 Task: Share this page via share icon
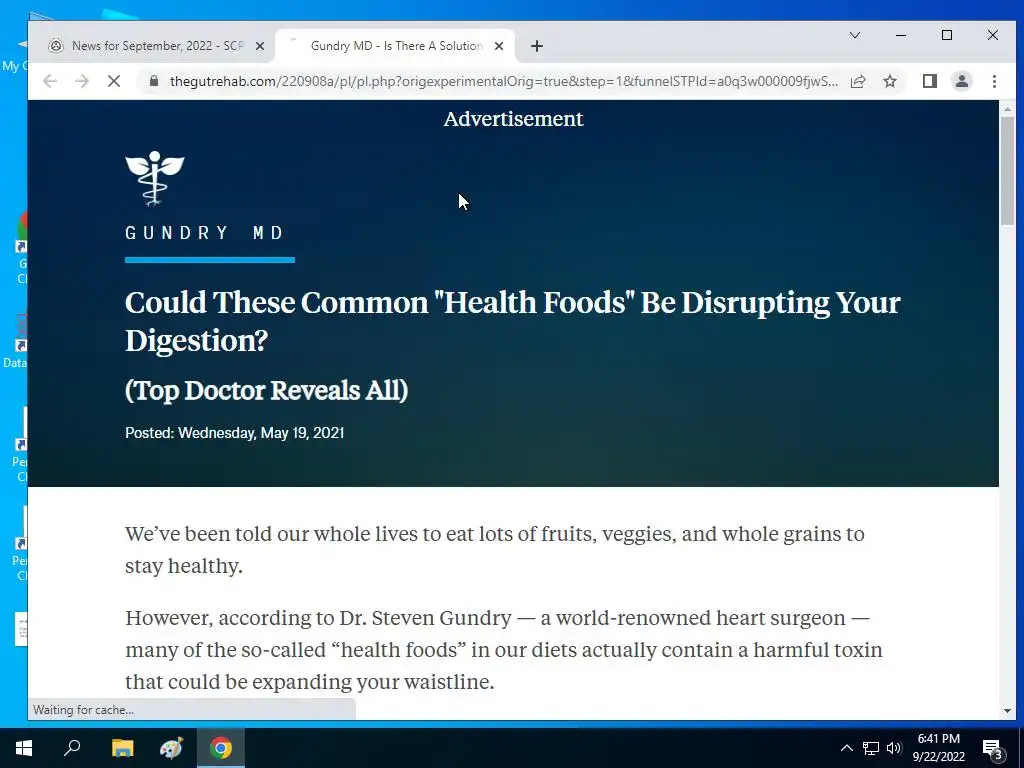point(858,81)
